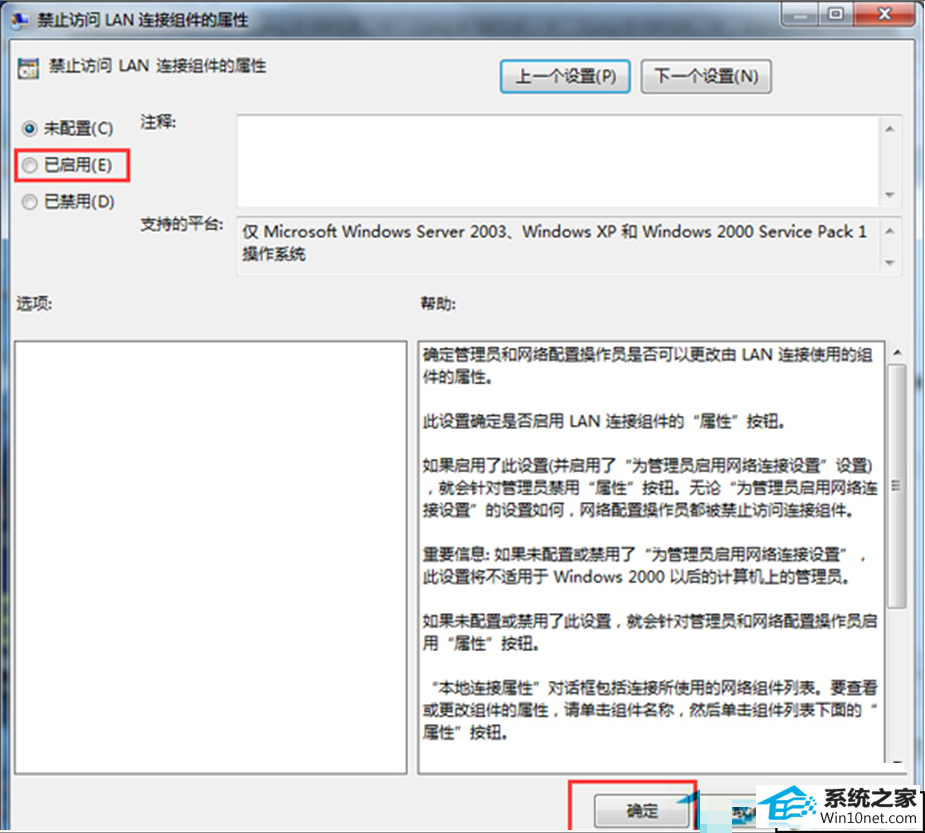Click the comment box scroll up arrow
The image size is (925, 833).
890,129
